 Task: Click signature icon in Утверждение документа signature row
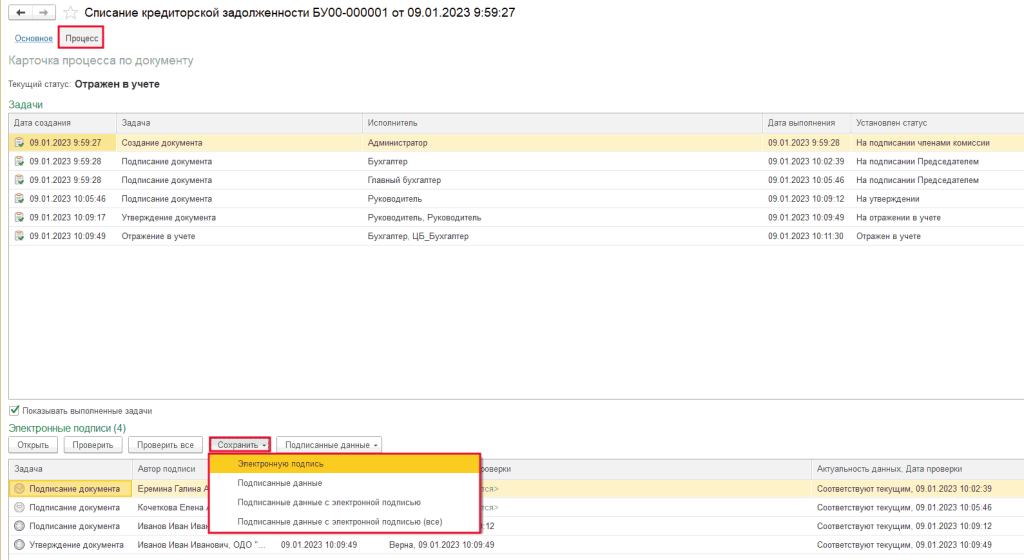[x=20, y=544]
